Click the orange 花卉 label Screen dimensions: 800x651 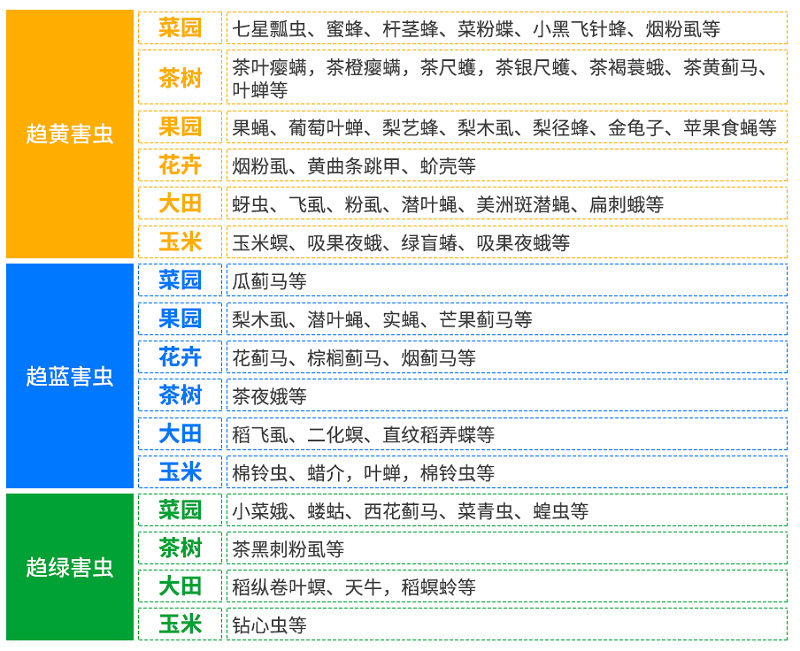point(180,165)
